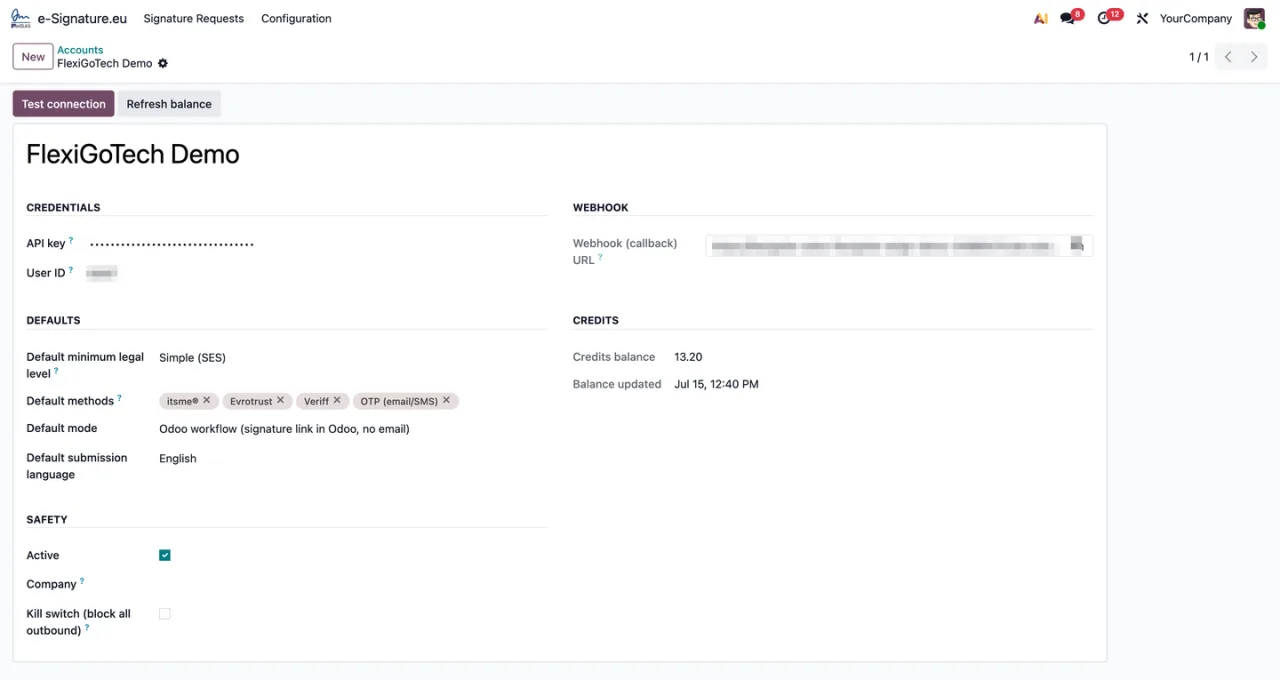Go back to Accounts breadcrumb
Viewport: 1280px width, 680px height.
click(80, 50)
